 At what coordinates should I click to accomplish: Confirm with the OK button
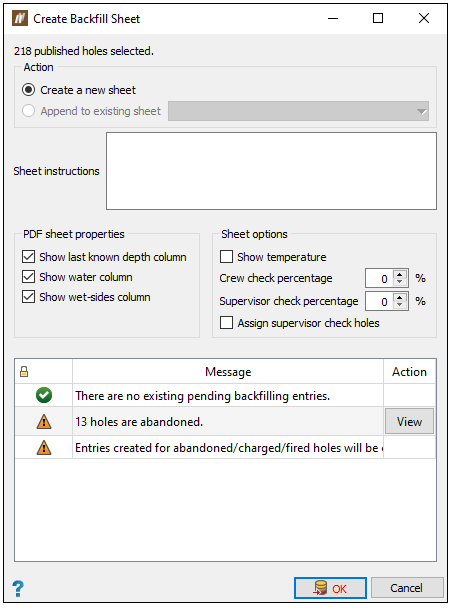point(330,588)
